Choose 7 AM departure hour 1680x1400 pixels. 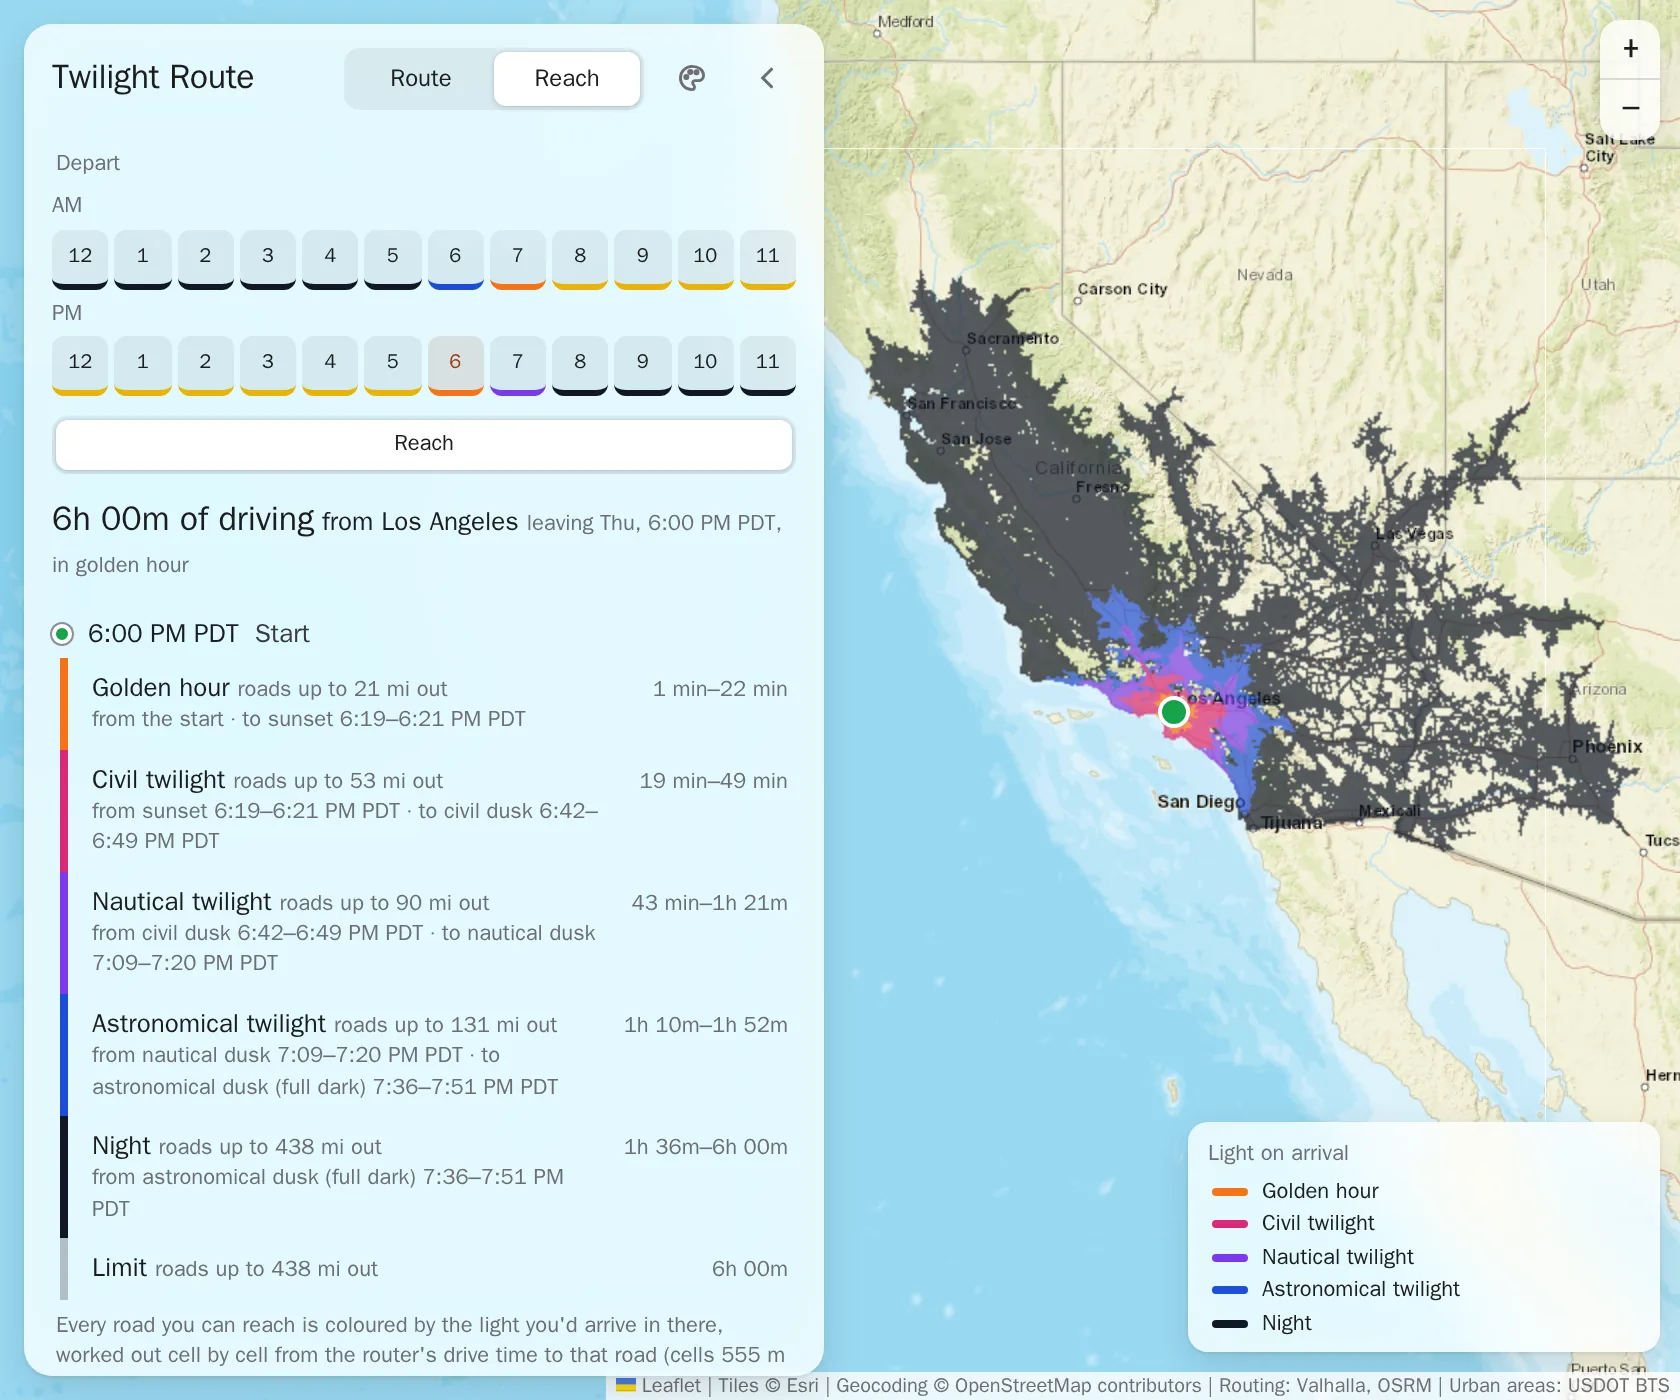(518, 259)
